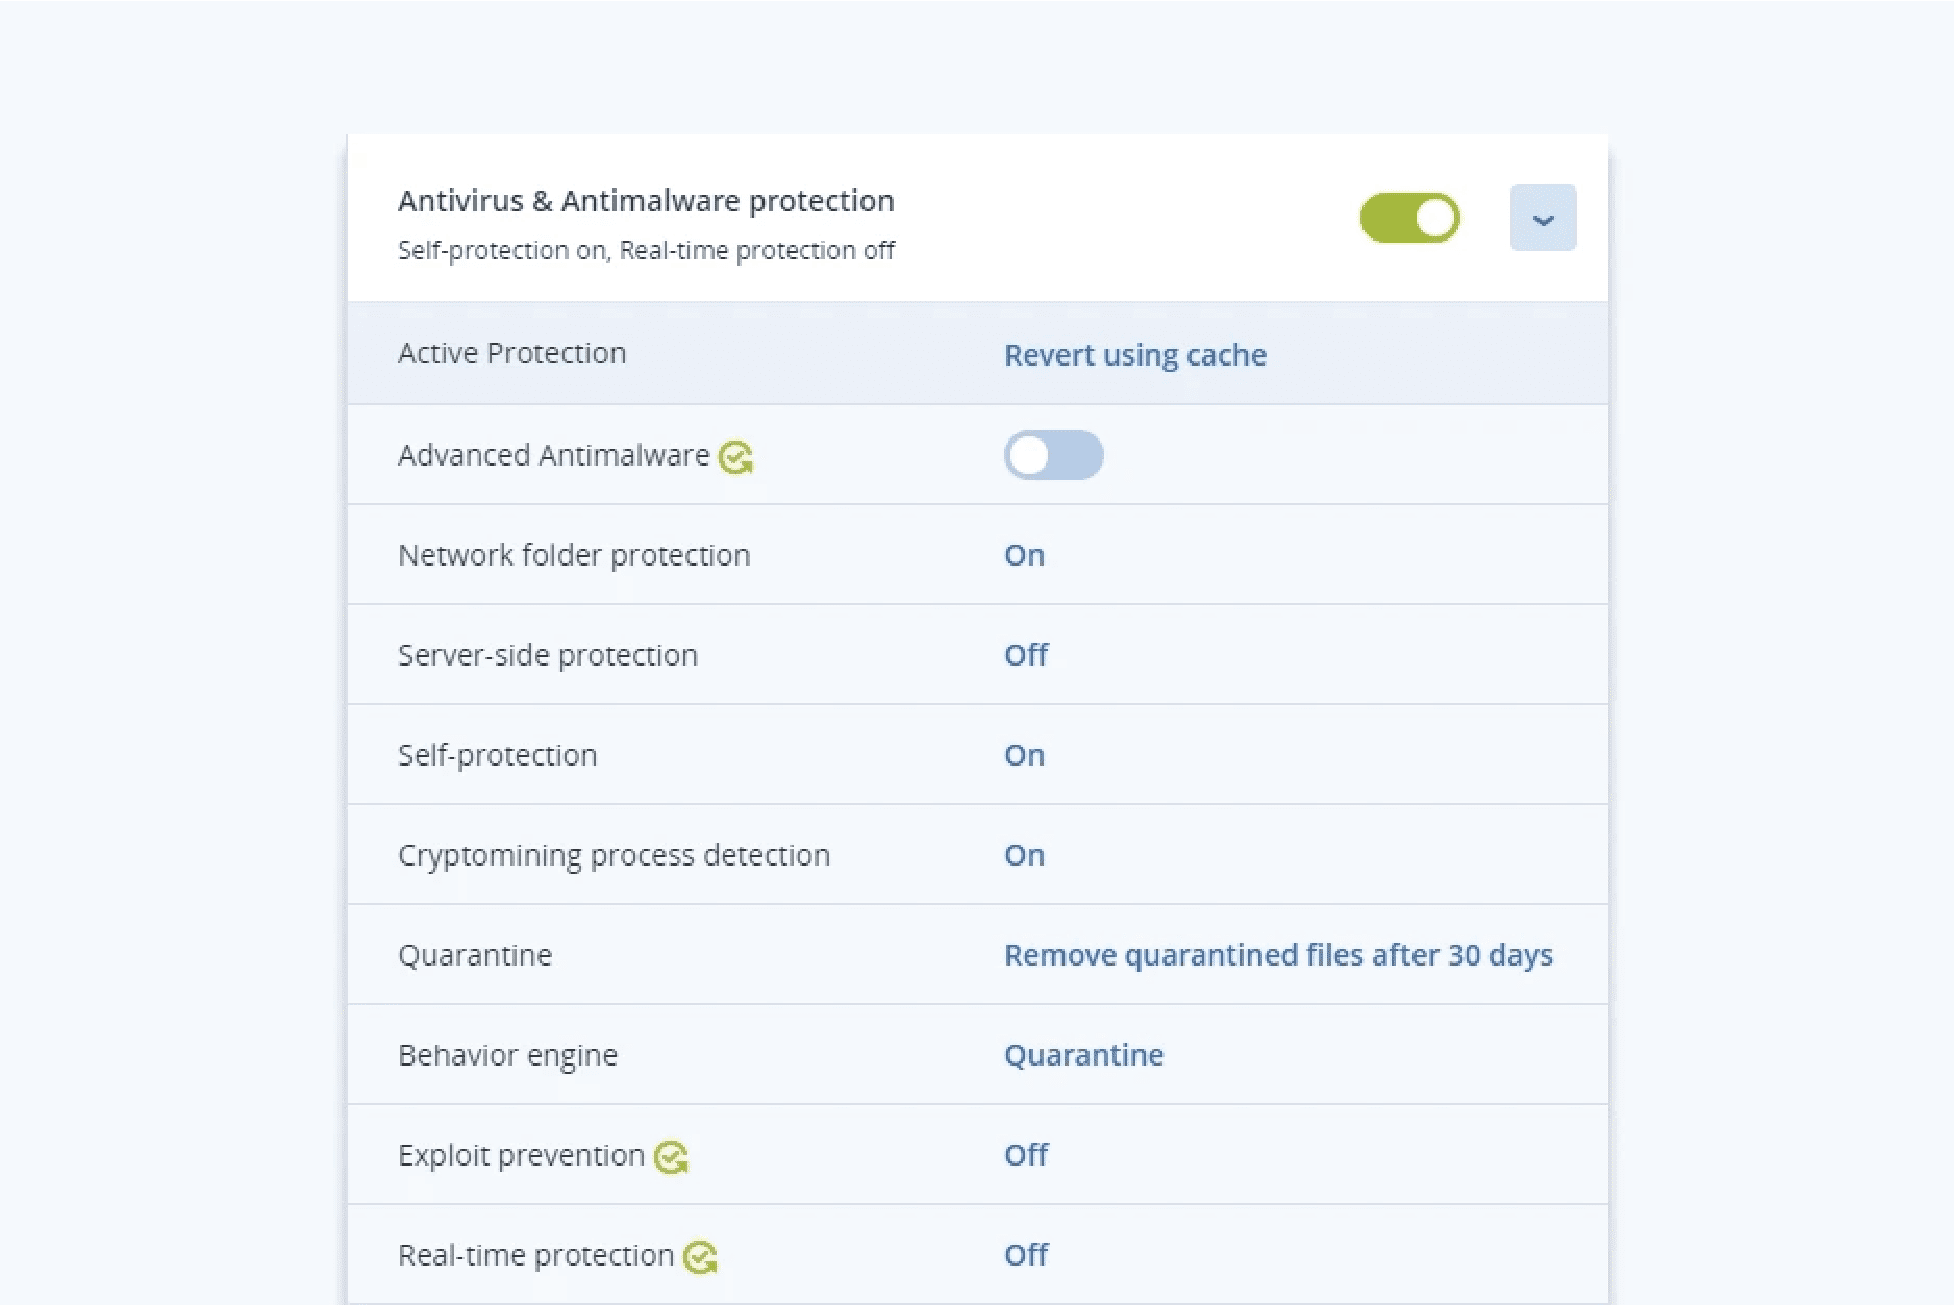Select the Quarantine row label
The width and height of the screenshot is (1955, 1305).
(475, 955)
